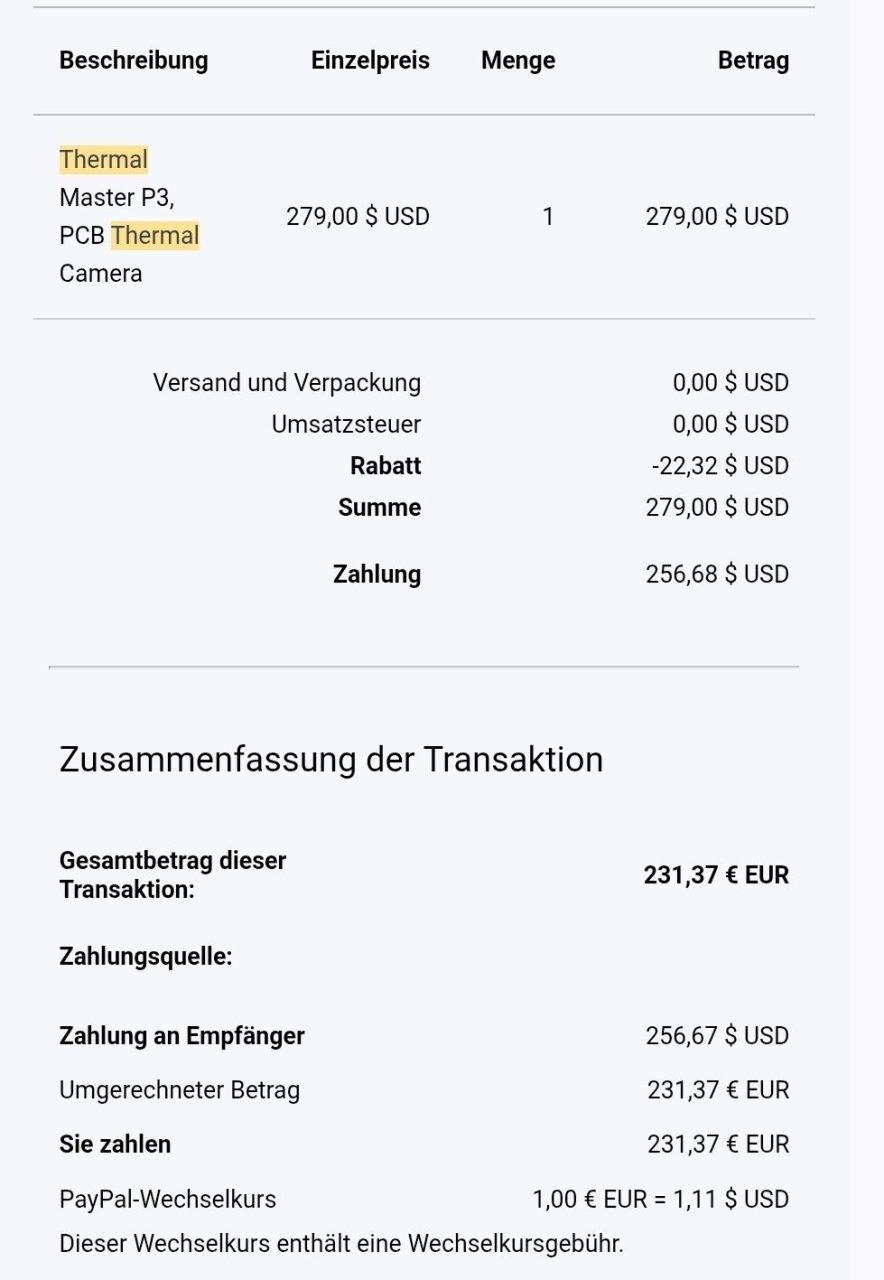Click the bold total 231,37 € EUR
This screenshot has width=884, height=1280.
716,875
